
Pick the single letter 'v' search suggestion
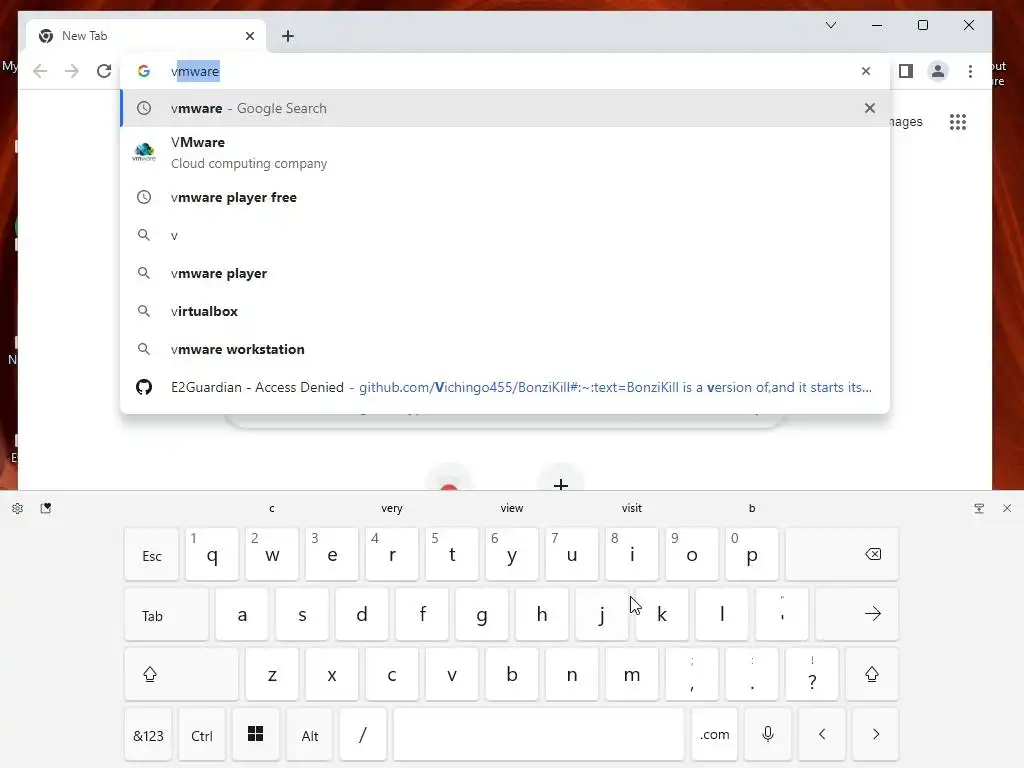(505, 235)
